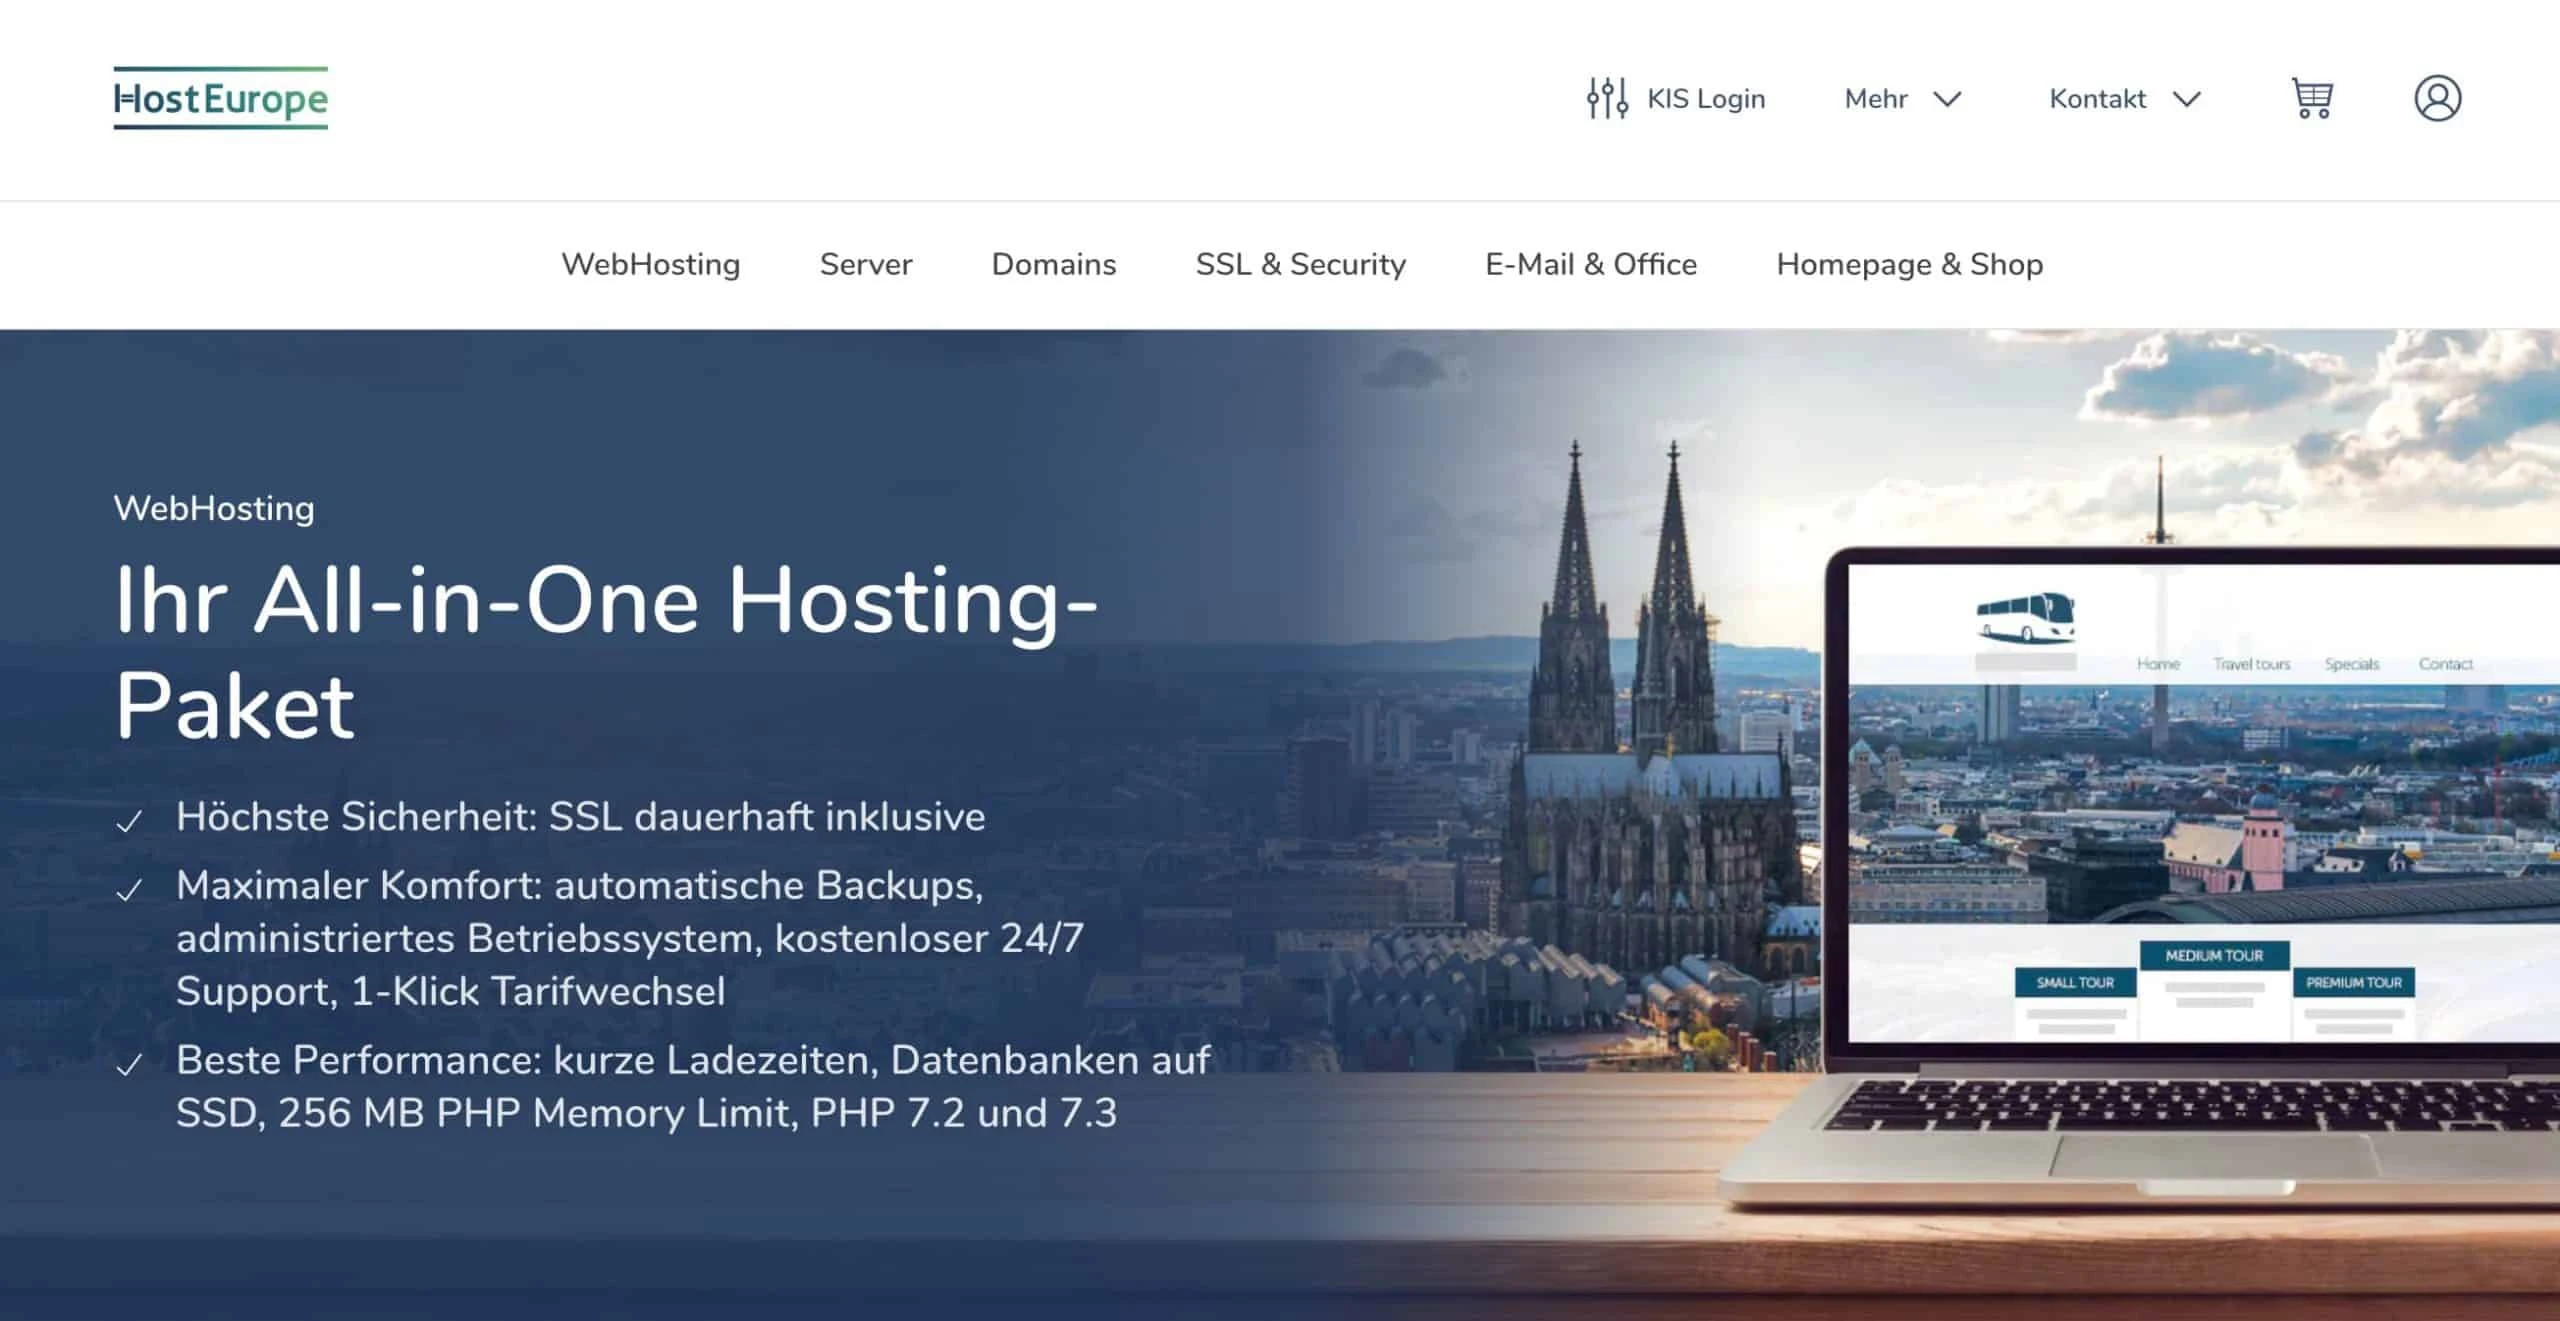Click the KIS Login sliders icon
Screen dimensions: 2560x1321
pyautogui.click(x=1607, y=98)
